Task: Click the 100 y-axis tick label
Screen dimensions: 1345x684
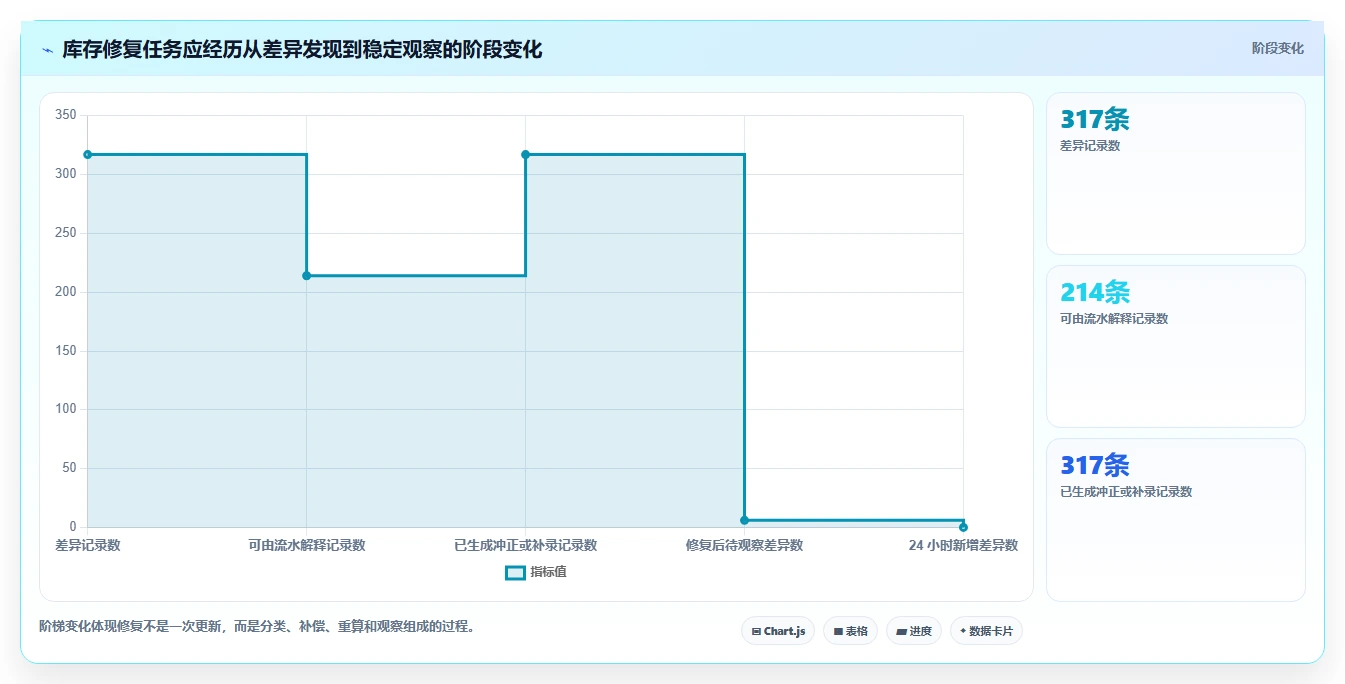Action: point(66,409)
